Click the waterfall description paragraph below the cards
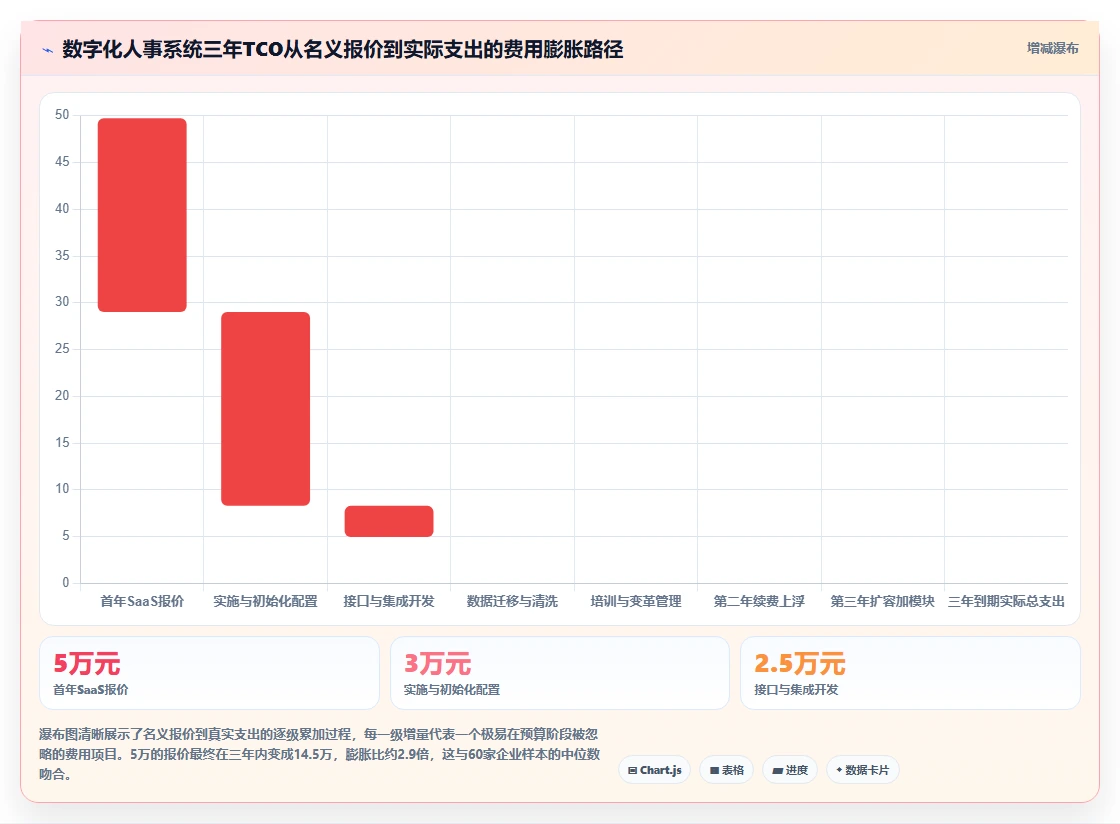Image resolution: width=1120 pixels, height=824 pixels. coord(319,754)
